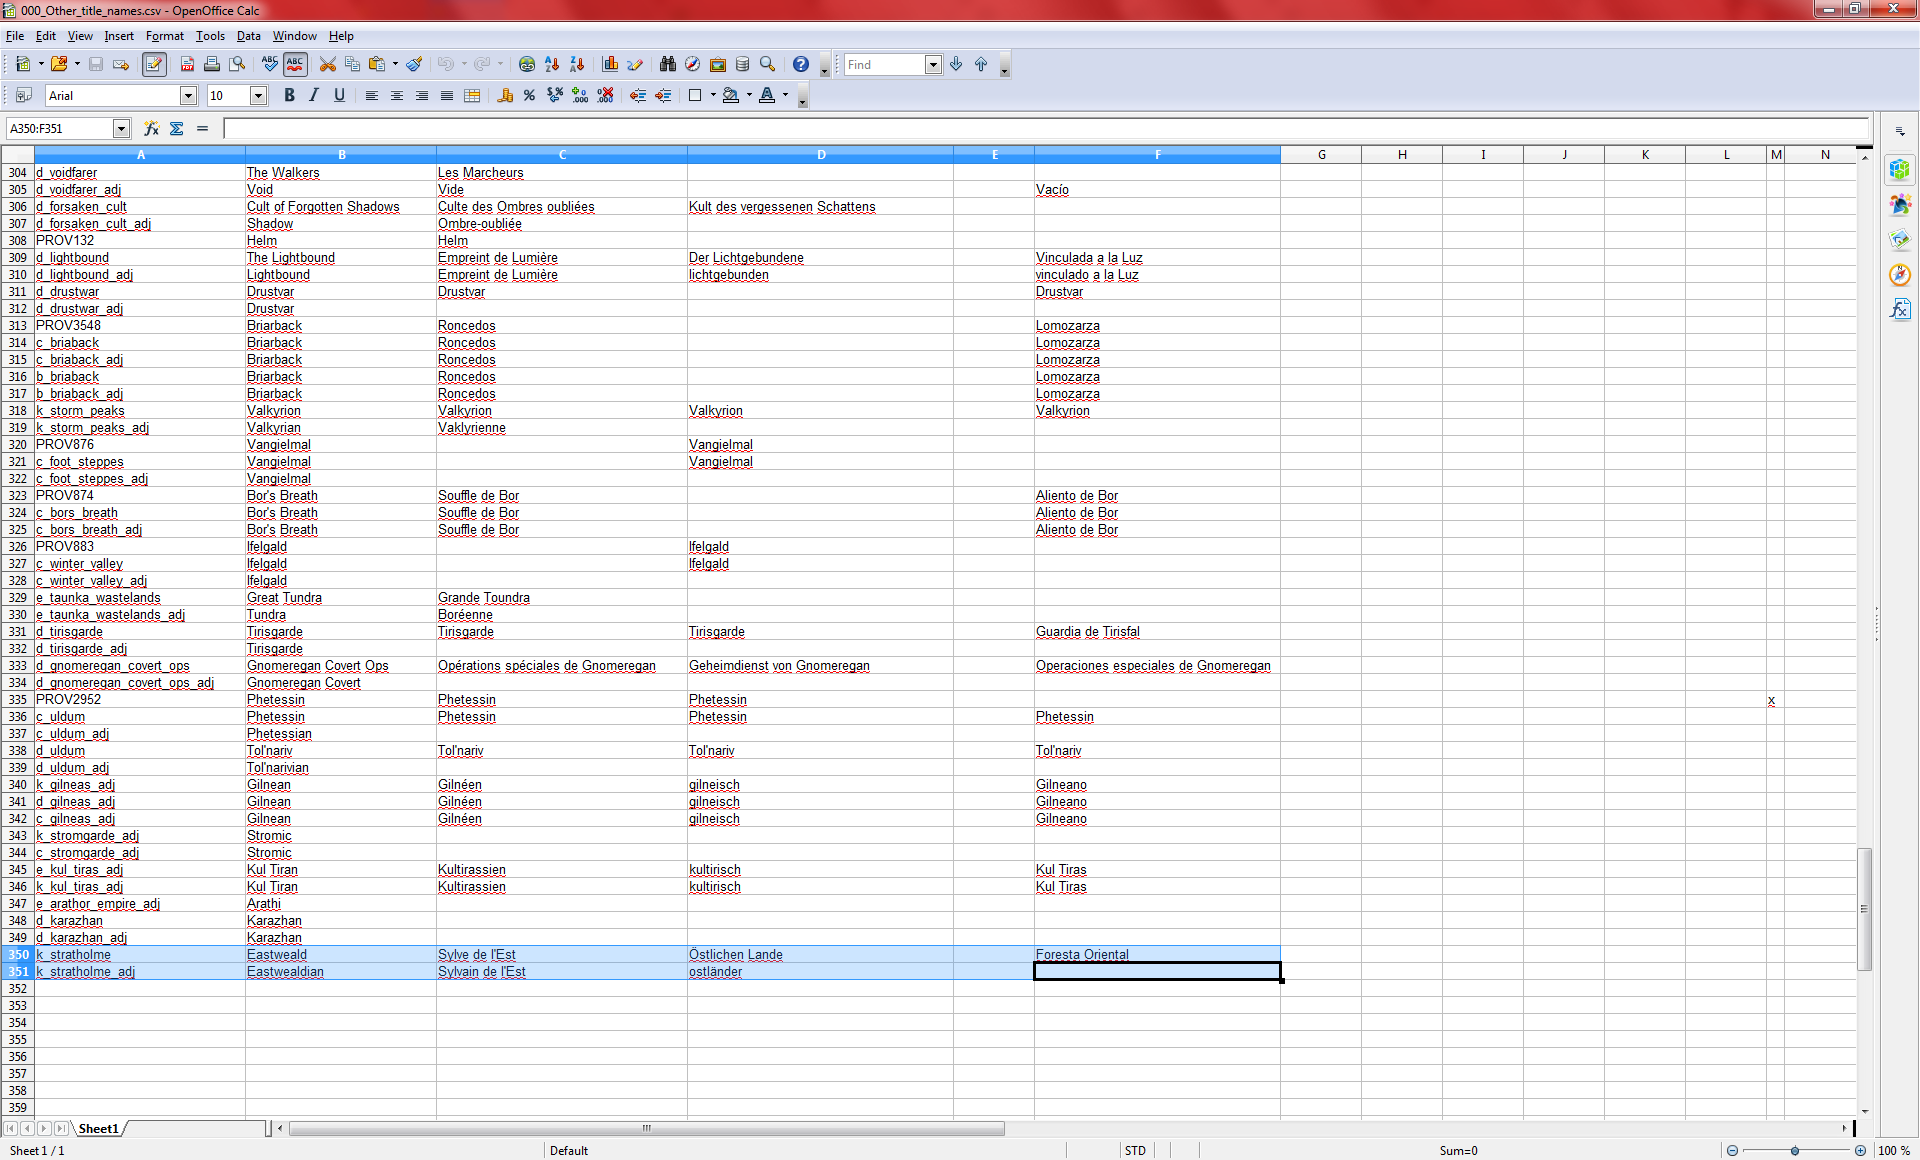
Task: Toggle Italic formatting
Action: (314, 95)
